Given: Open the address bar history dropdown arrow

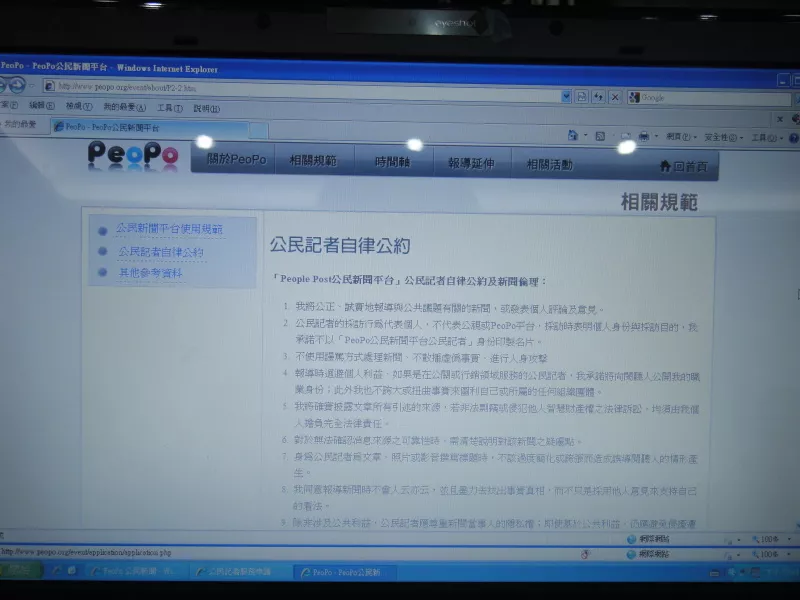Looking at the screenshot, I should click(x=566, y=96).
